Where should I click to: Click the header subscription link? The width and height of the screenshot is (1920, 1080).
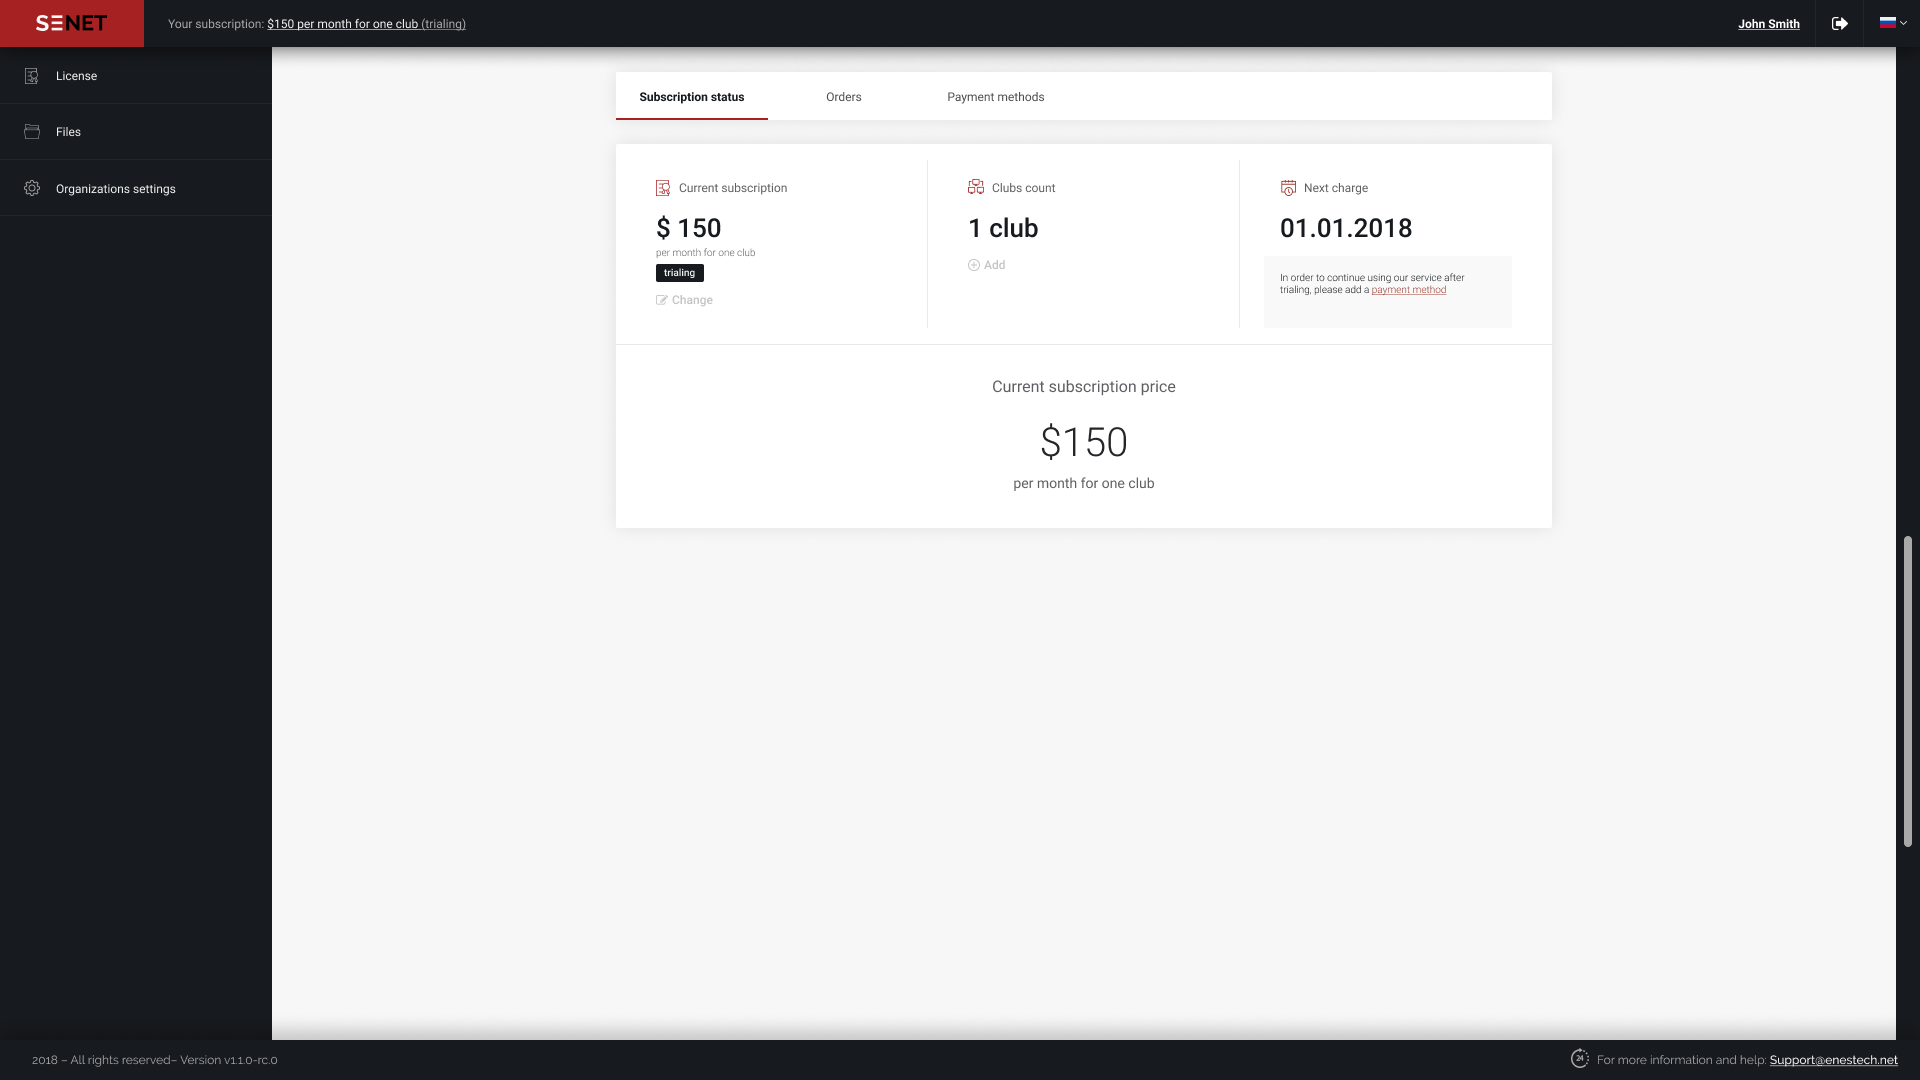click(366, 24)
